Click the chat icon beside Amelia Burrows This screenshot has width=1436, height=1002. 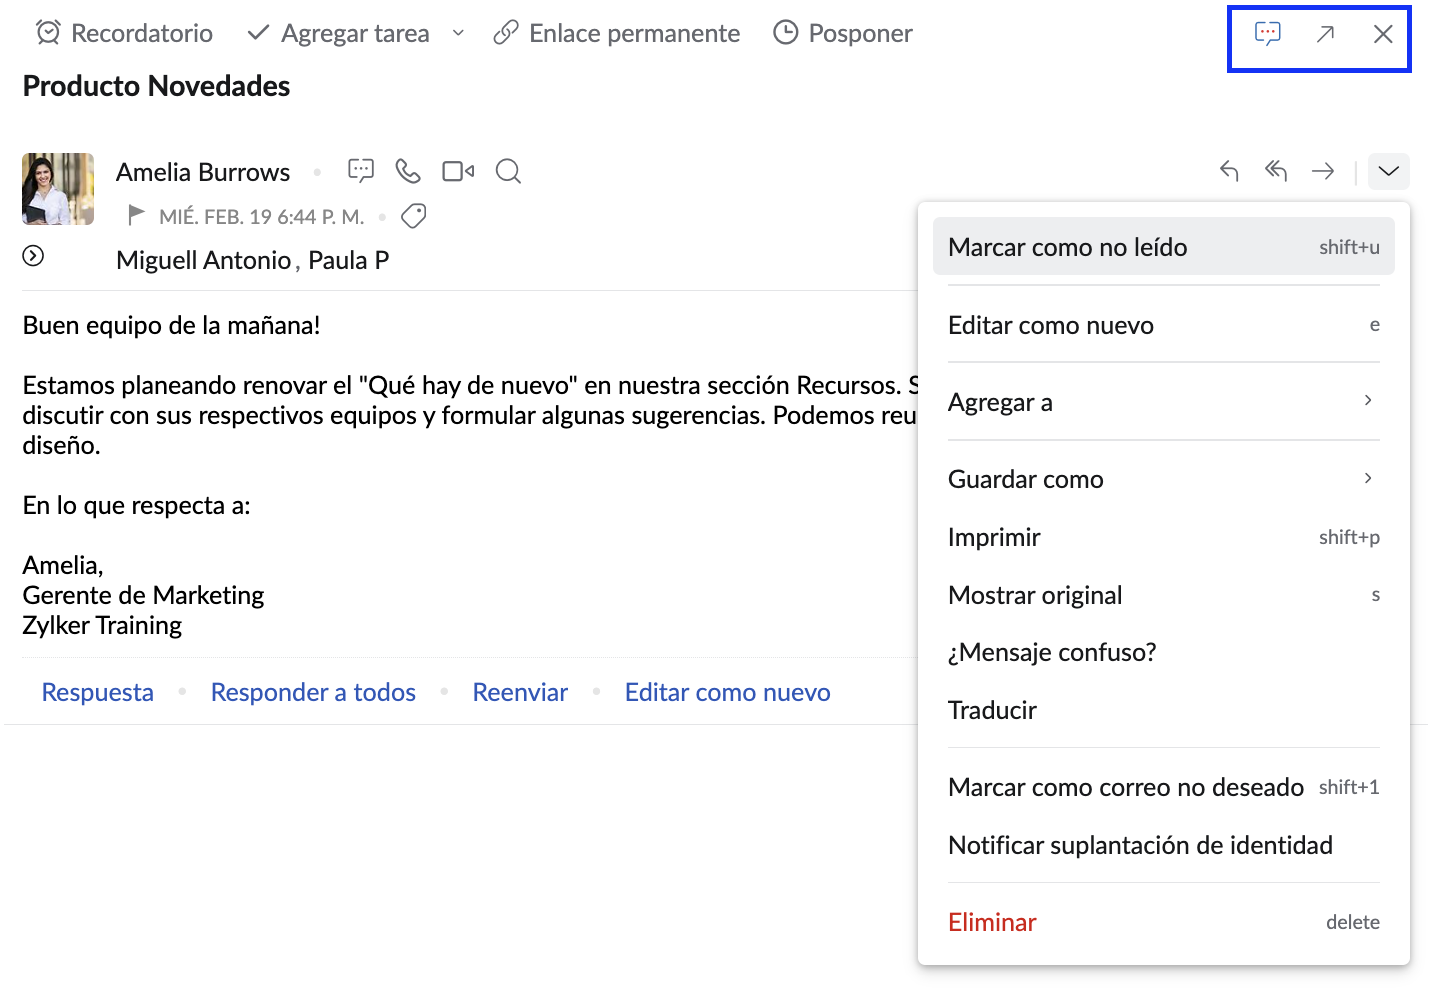(360, 171)
